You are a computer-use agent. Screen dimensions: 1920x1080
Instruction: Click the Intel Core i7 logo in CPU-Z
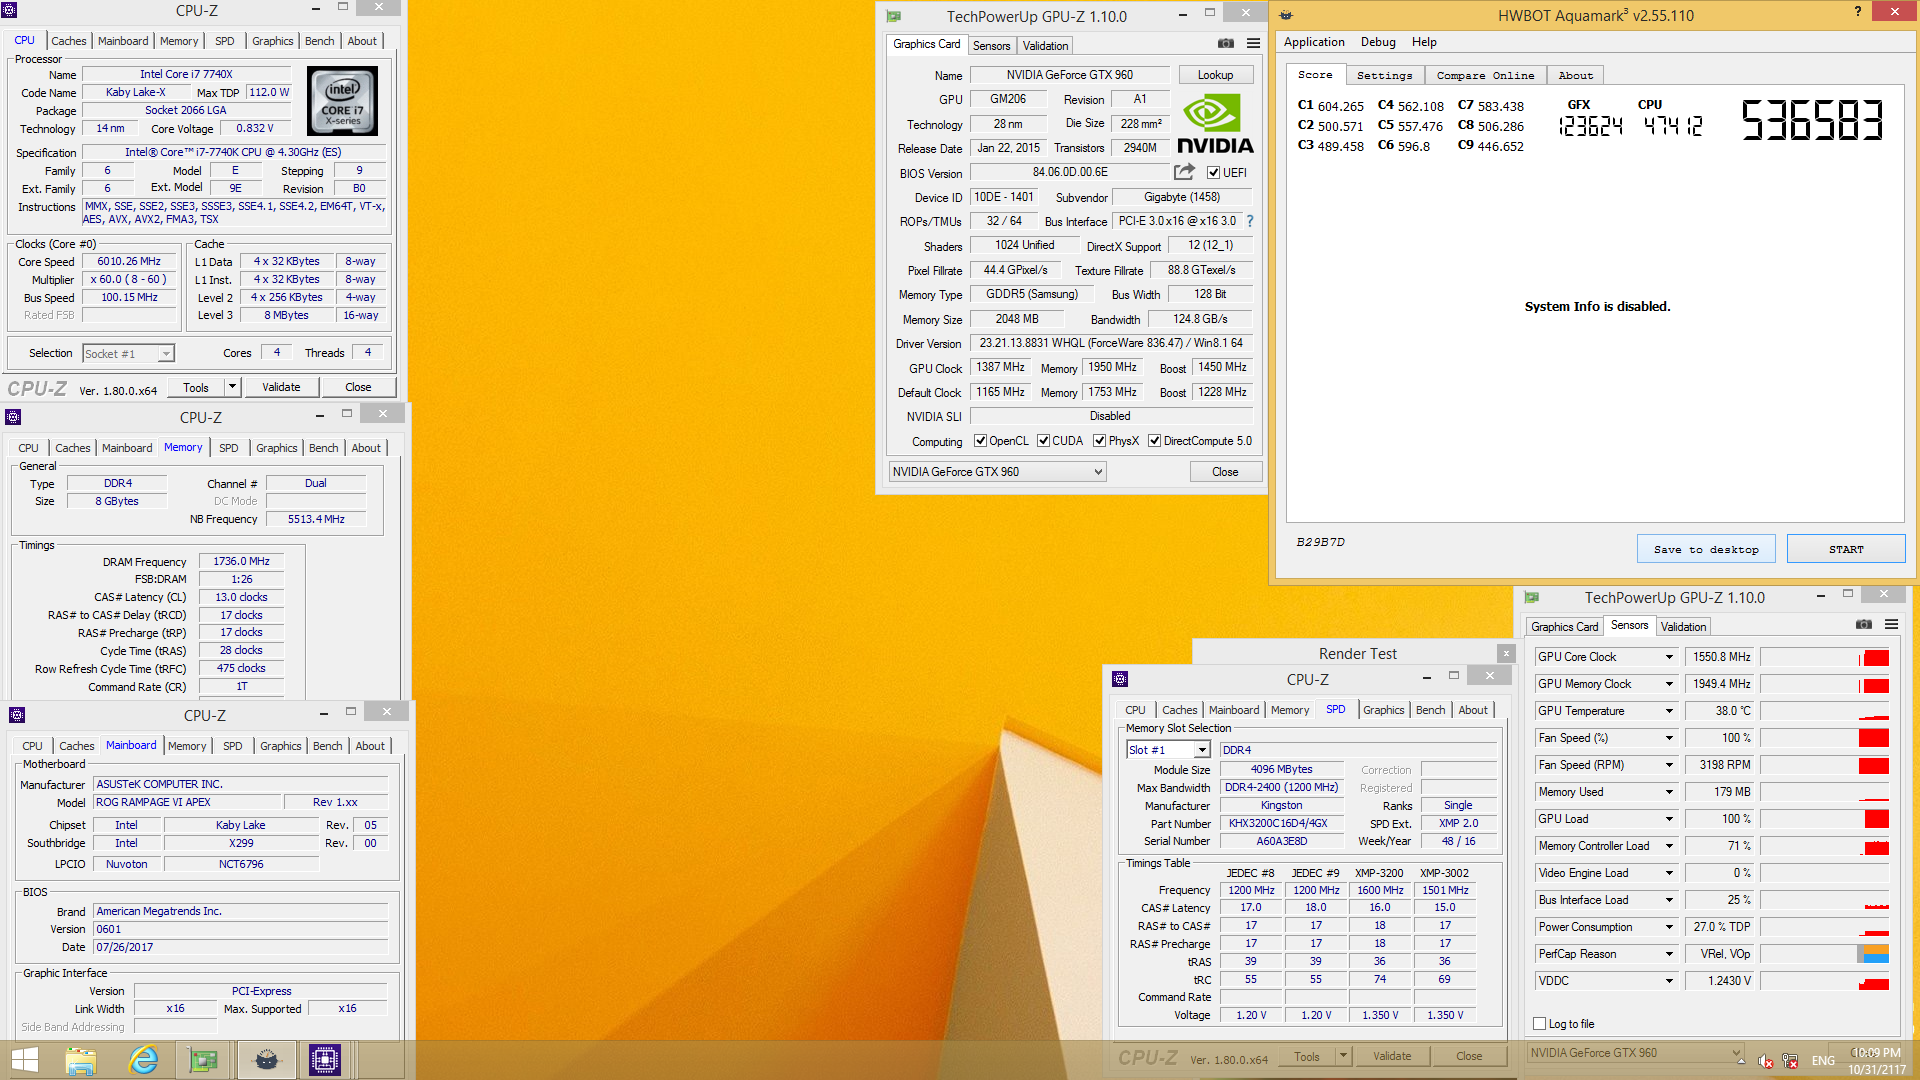click(342, 101)
